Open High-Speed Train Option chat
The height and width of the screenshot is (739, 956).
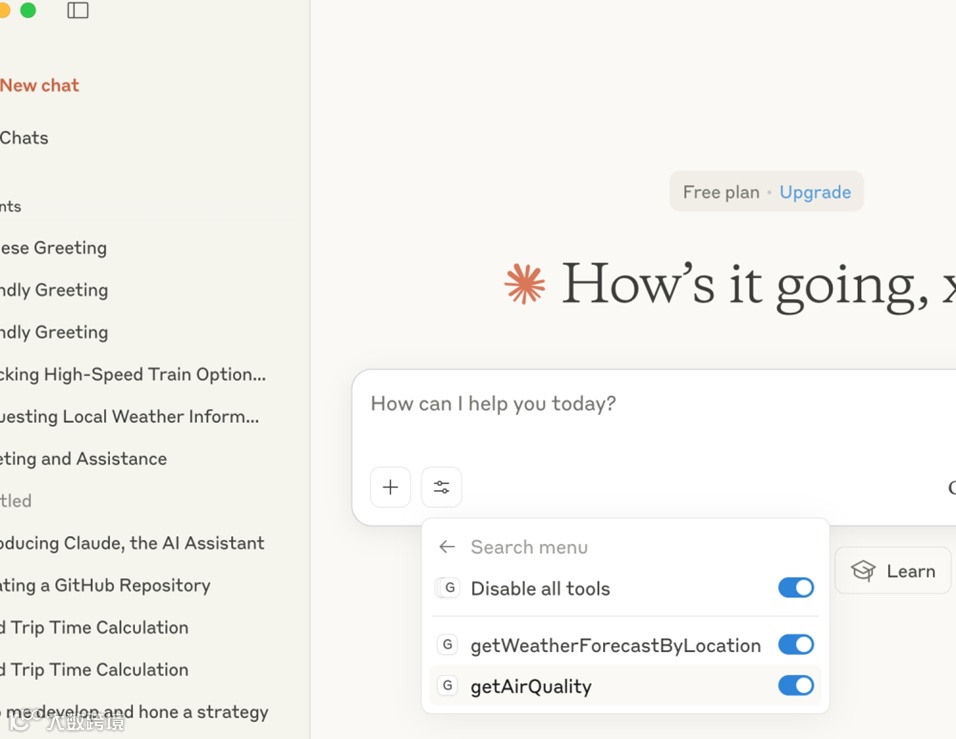(133, 374)
